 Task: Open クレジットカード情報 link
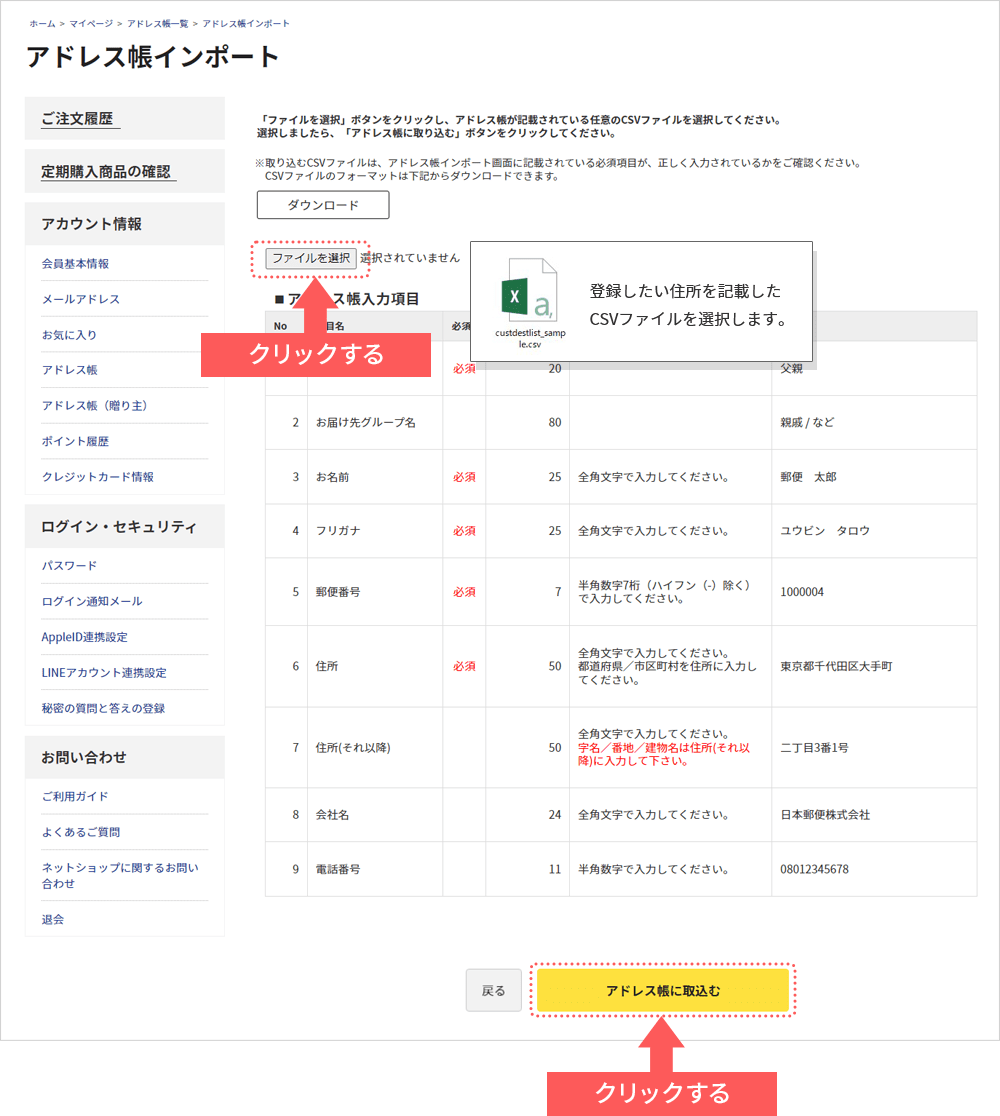pos(97,477)
